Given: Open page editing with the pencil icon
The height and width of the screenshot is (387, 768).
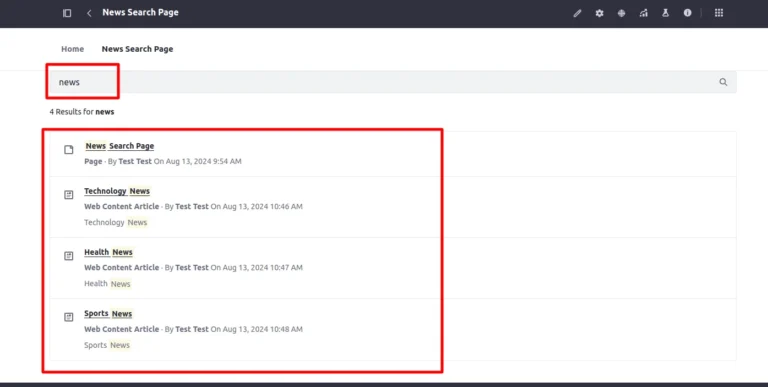Looking at the screenshot, I should click(x=577, y=13).
